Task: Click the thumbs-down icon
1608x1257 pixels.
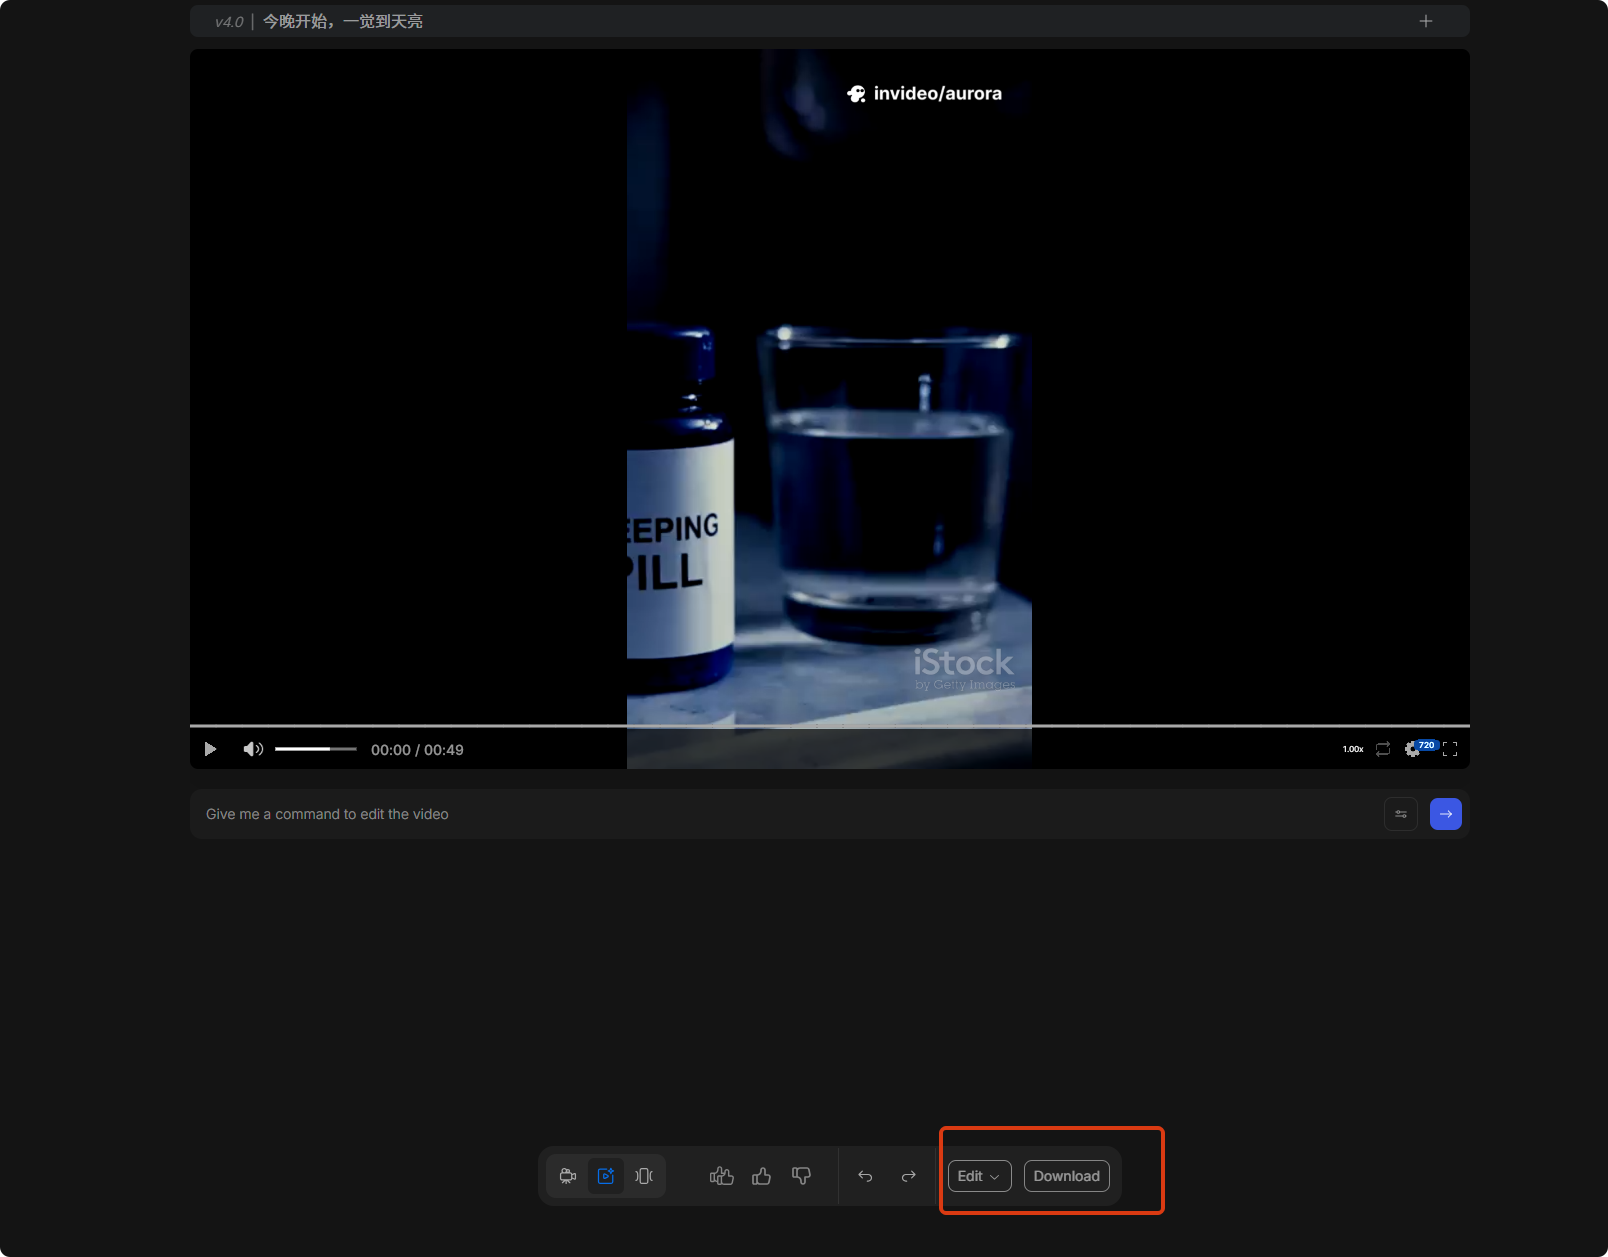Action: click(x=801, y=1176)
